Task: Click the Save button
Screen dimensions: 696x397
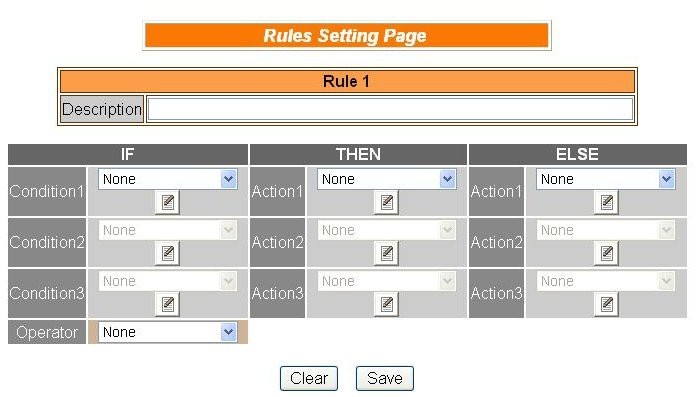Action: click(x=385, y=378)
